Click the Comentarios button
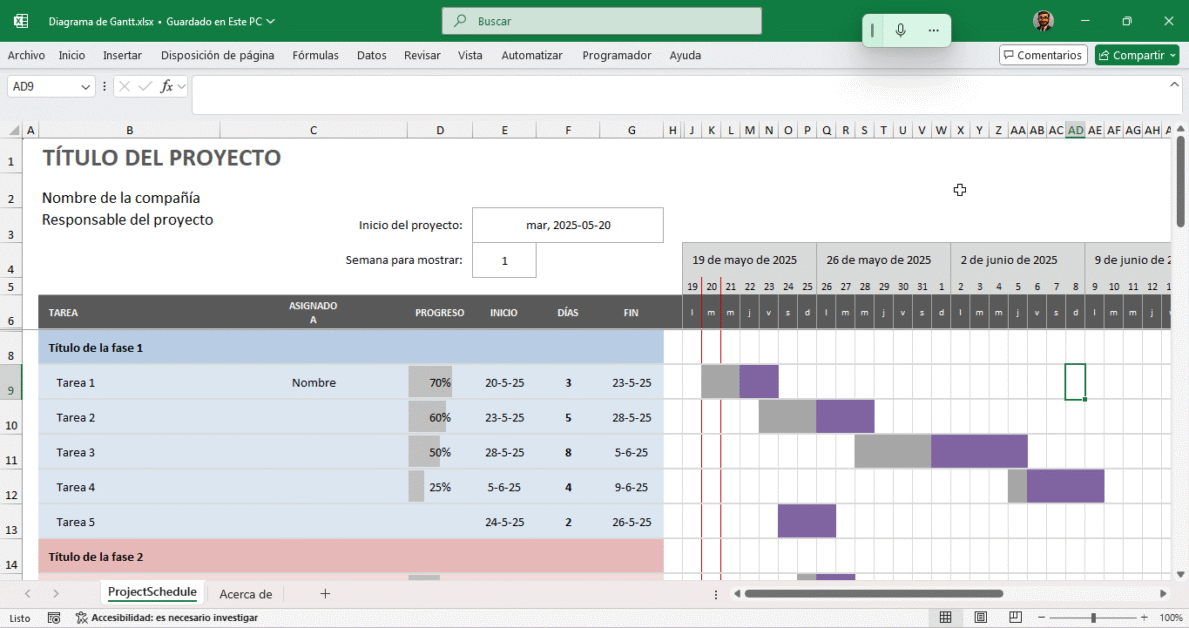Screen dimensions: 1189x628 pos(1043,56)
